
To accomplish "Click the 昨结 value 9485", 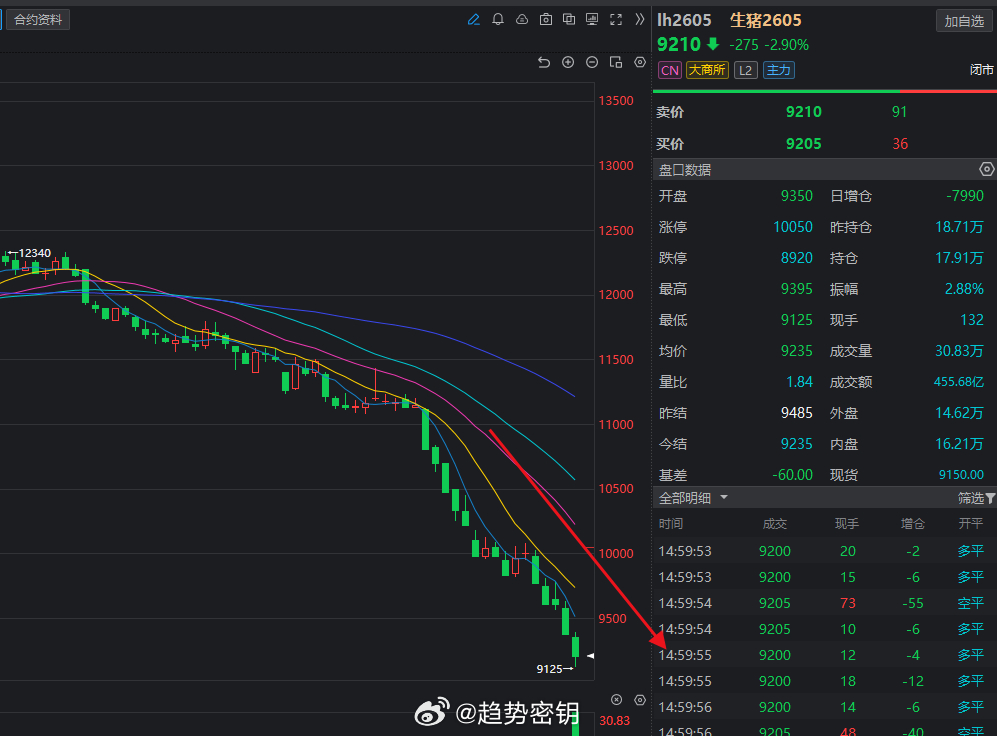I will (797, 413).
